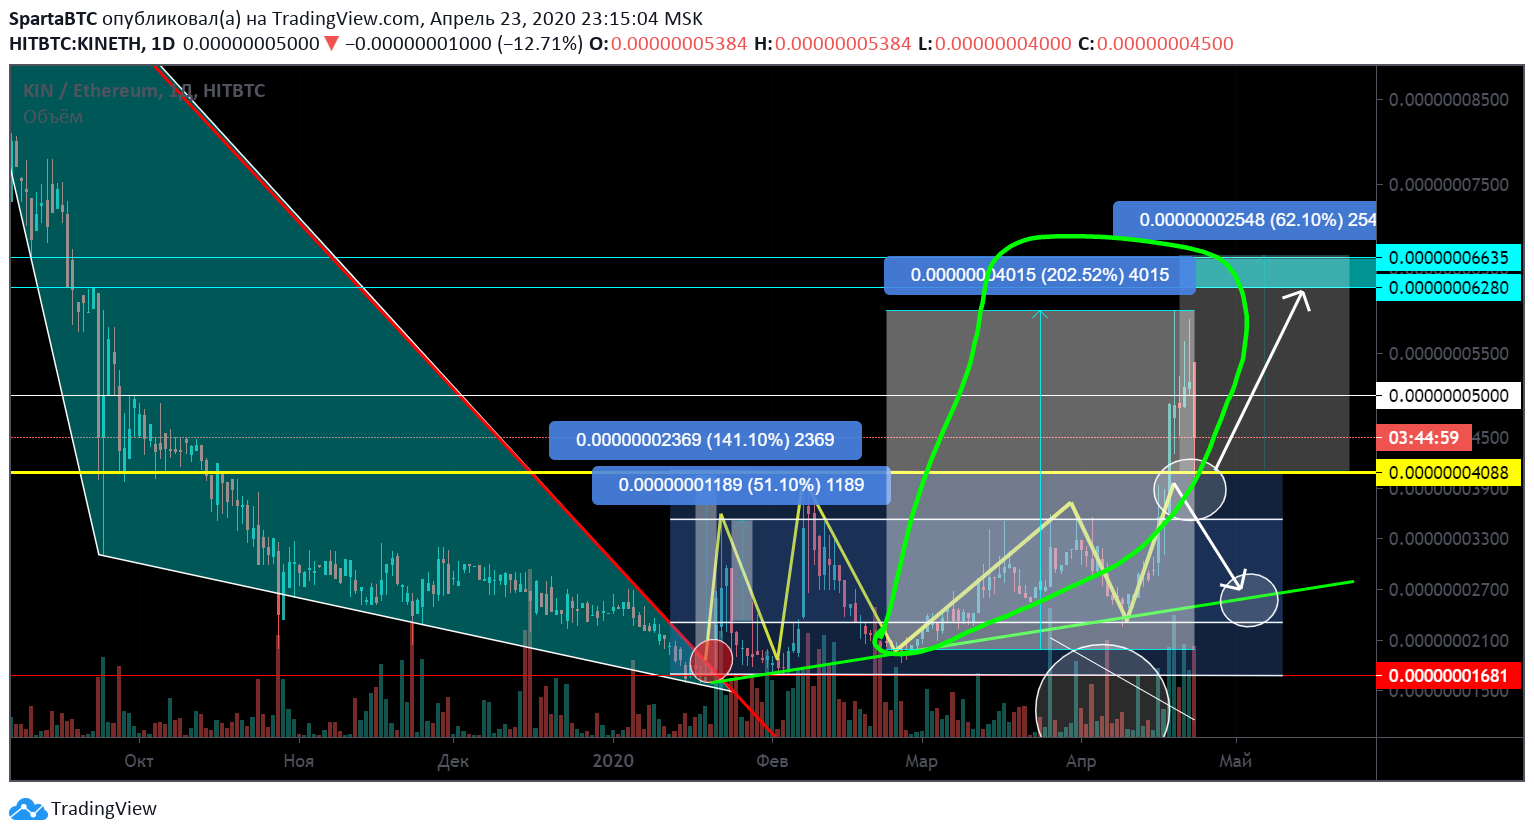Viewport: 1534px width, 836px height.
Task: Click the TradingView cloud logo icon
Action: click(28, 809)
